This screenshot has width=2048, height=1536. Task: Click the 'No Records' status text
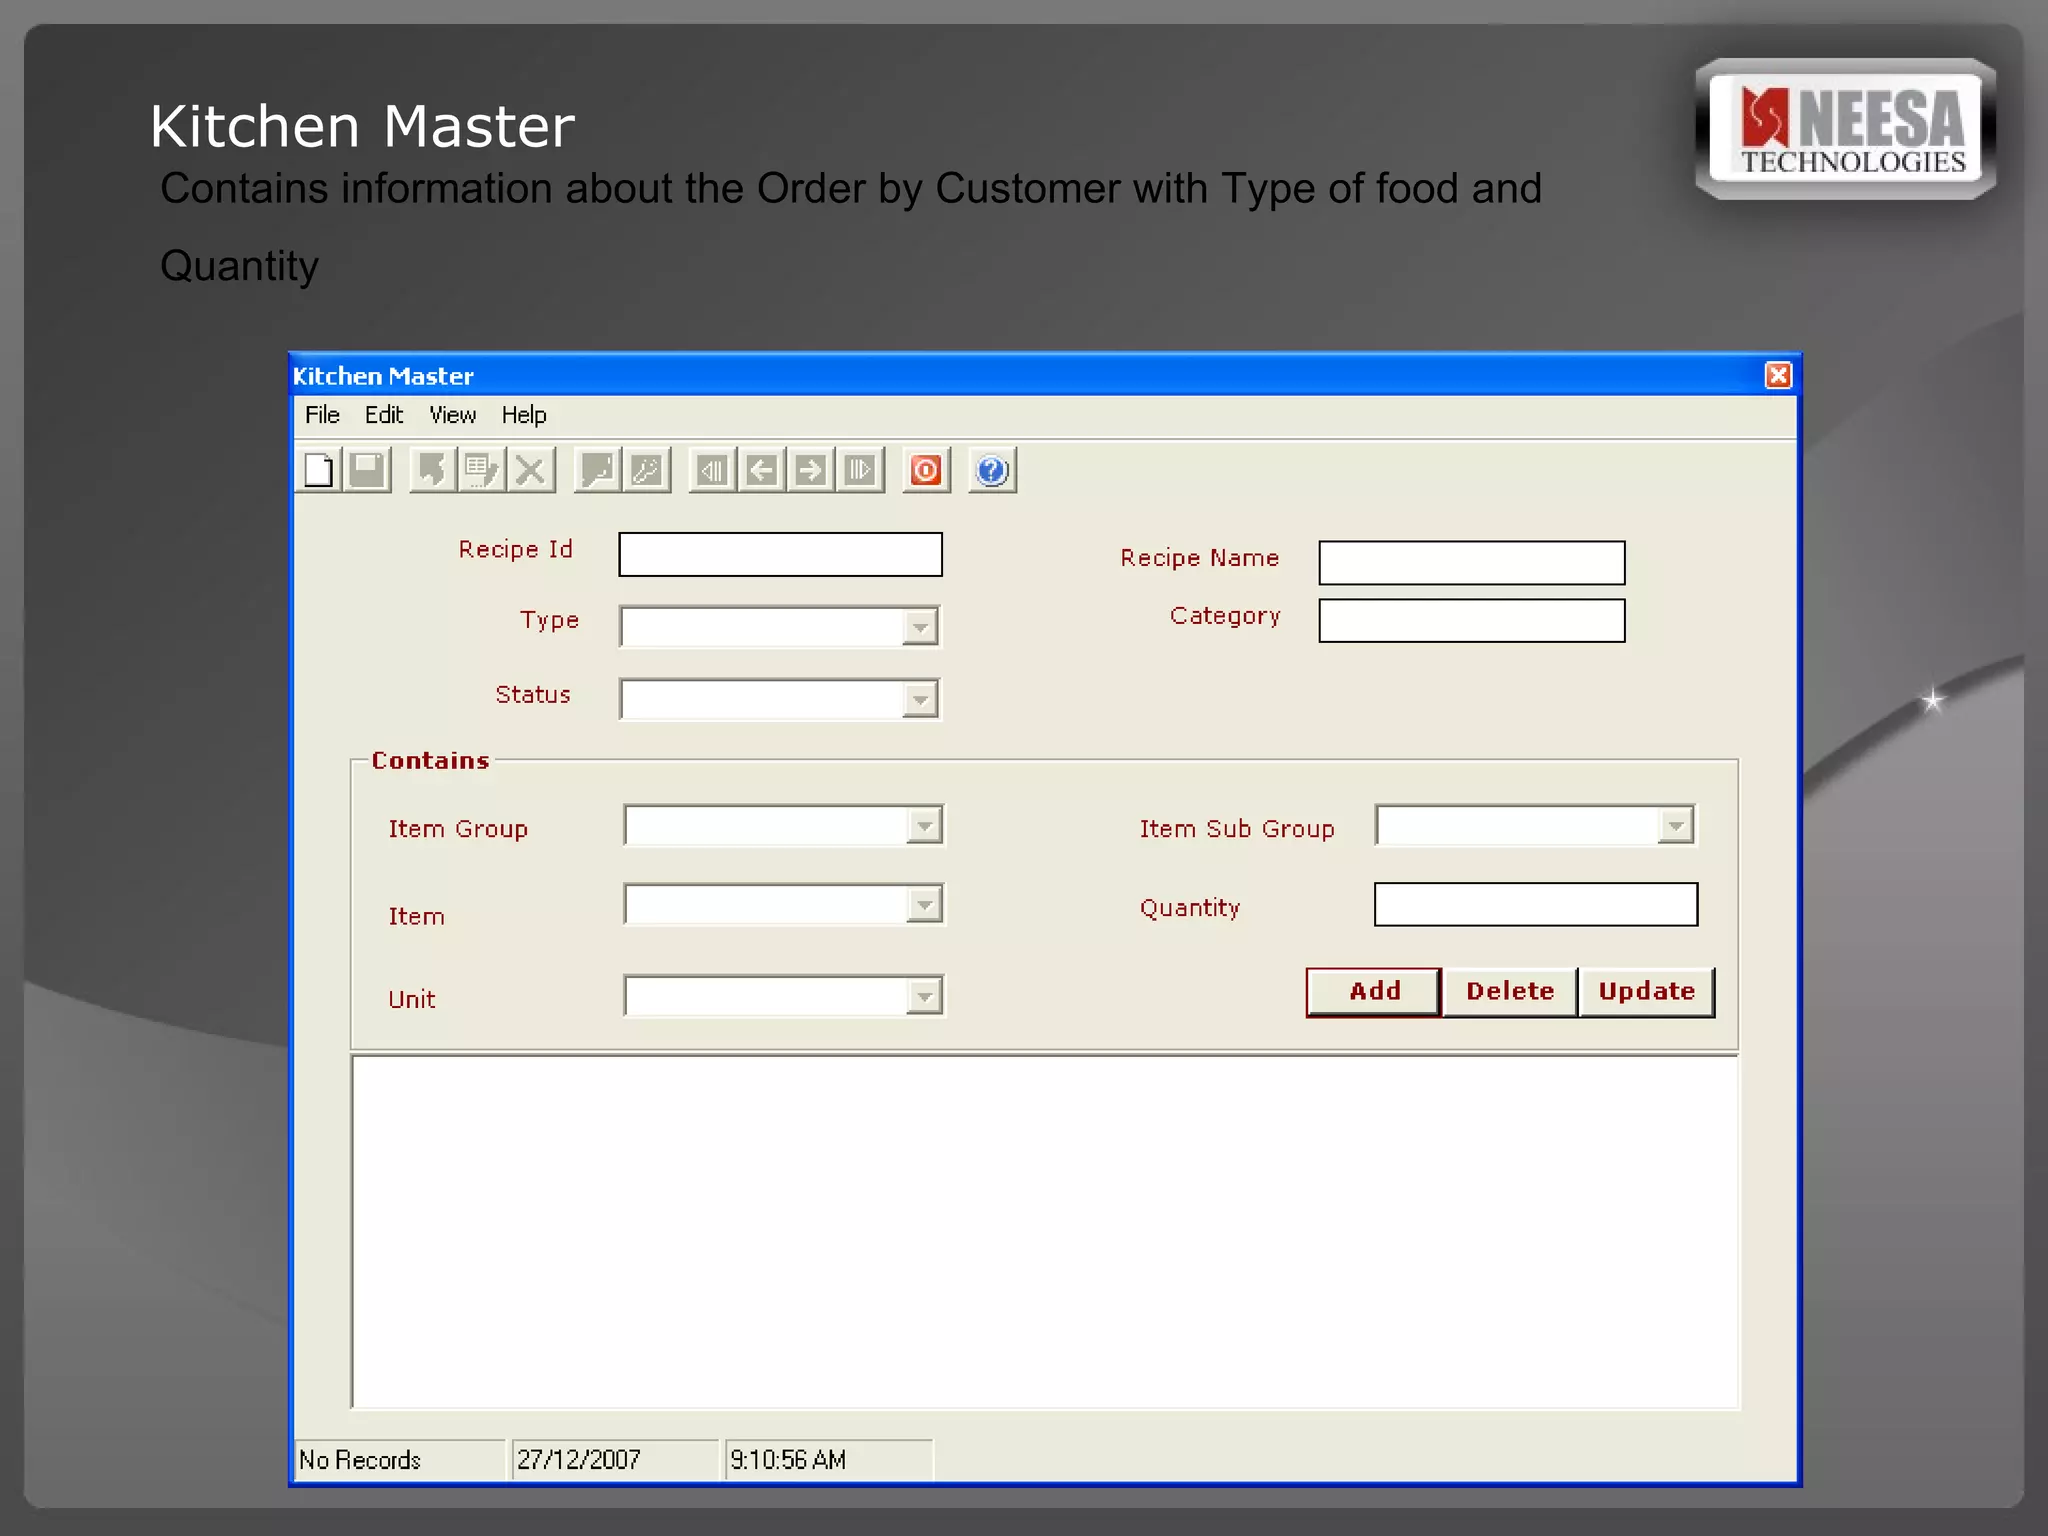pos(360,1460)
